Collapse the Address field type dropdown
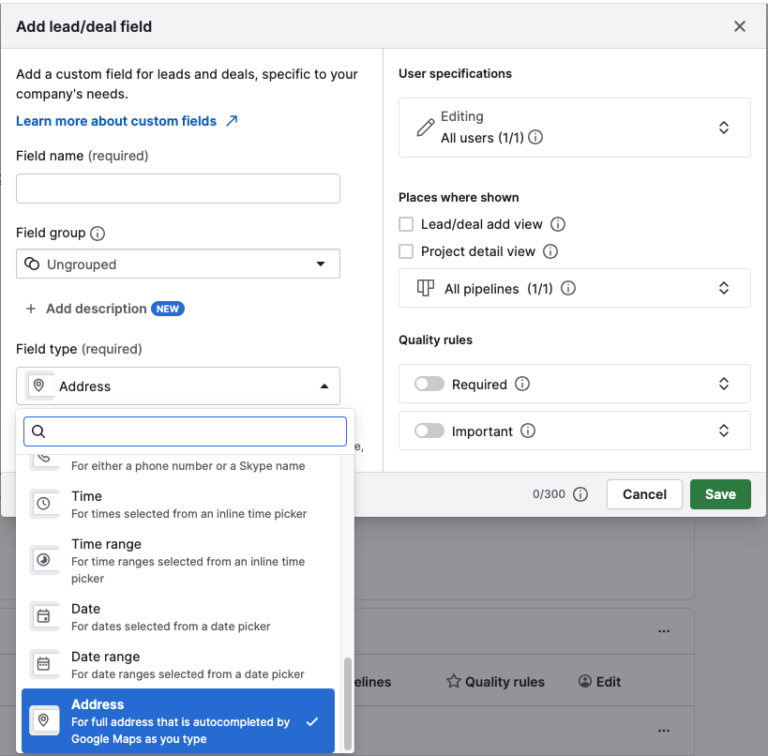This screenshot has width=768, height=756. coord(178,386)
